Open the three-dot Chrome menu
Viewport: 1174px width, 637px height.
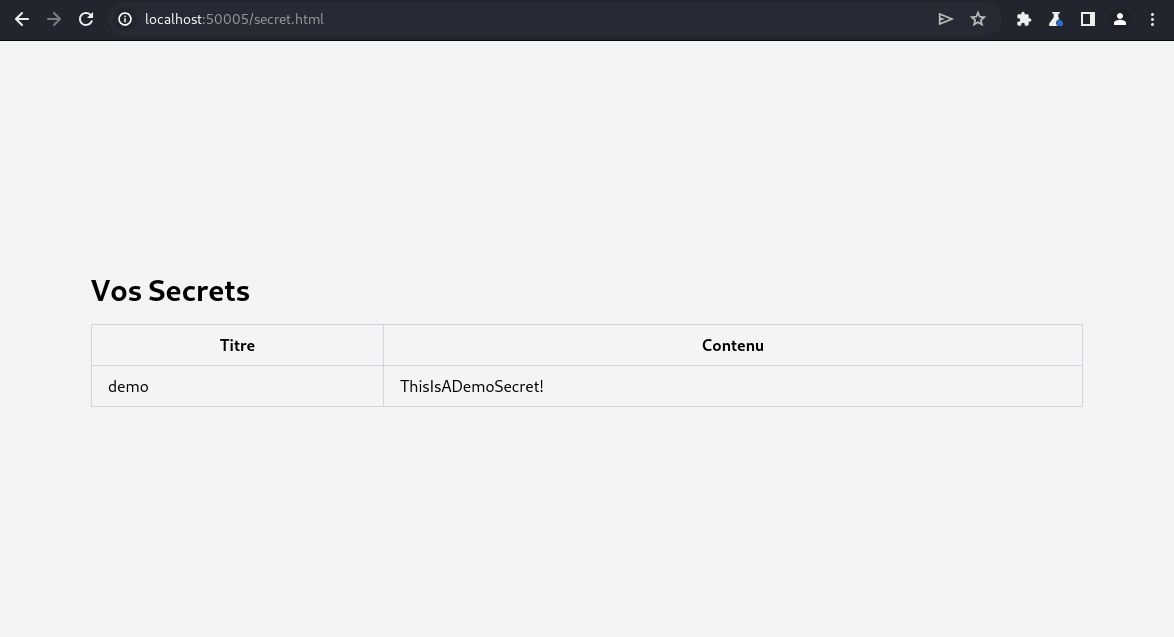click(1152, 19)
